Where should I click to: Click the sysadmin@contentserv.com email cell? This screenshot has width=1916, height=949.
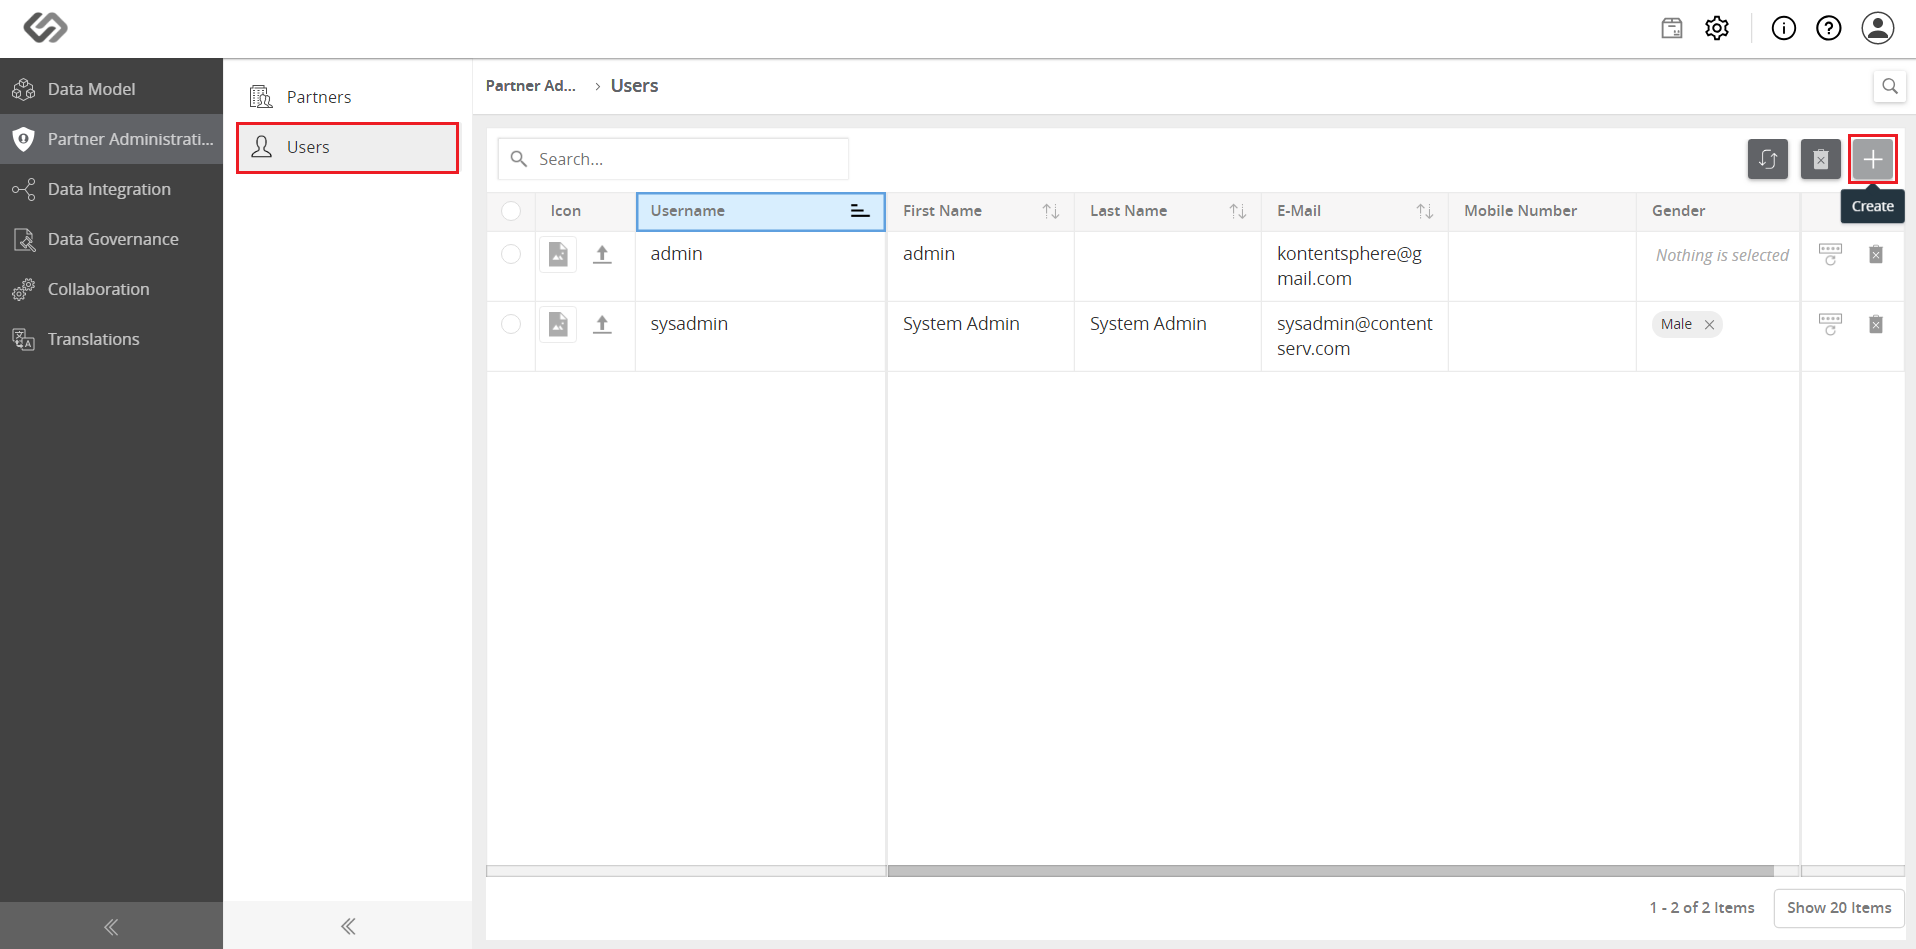click(1354, 337)
